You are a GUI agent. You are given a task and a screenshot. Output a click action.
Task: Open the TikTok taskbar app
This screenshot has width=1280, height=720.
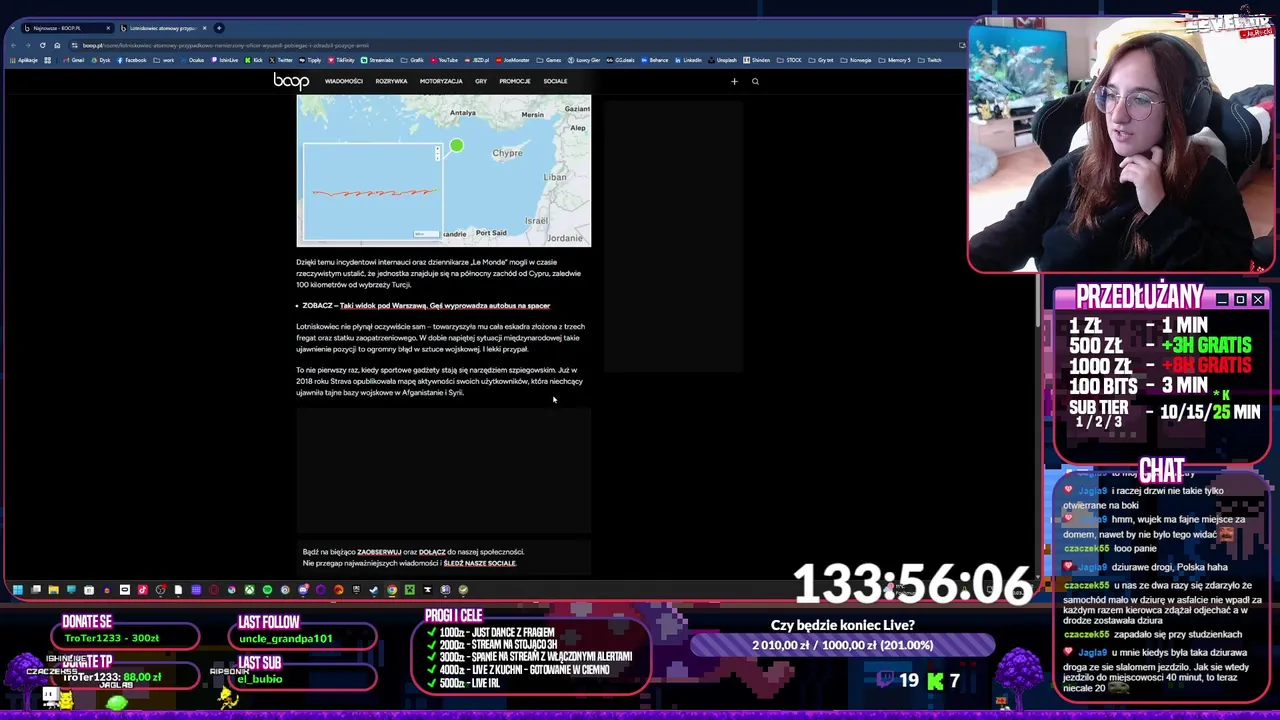point(142,590)
